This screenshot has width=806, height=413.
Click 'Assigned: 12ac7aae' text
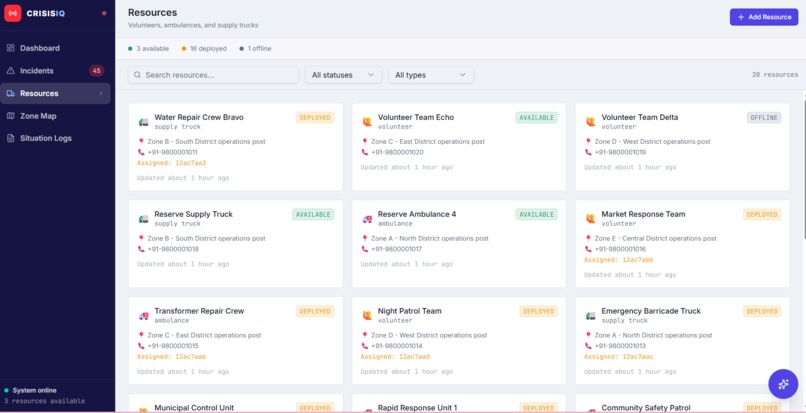pyautogui.click(x=171, y=356)
